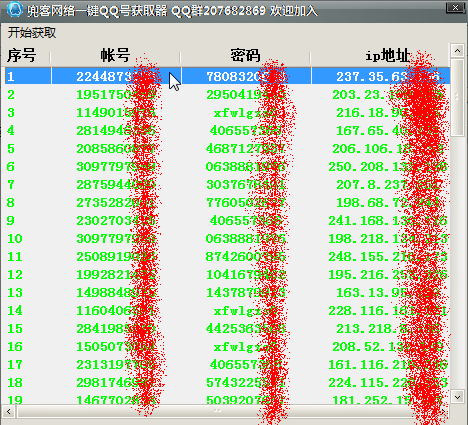Viewport: 468px width, 425px height.
Task: Click IP starting 167.65 in row 4
Action: pyautogui.click(x=388, y=131)
